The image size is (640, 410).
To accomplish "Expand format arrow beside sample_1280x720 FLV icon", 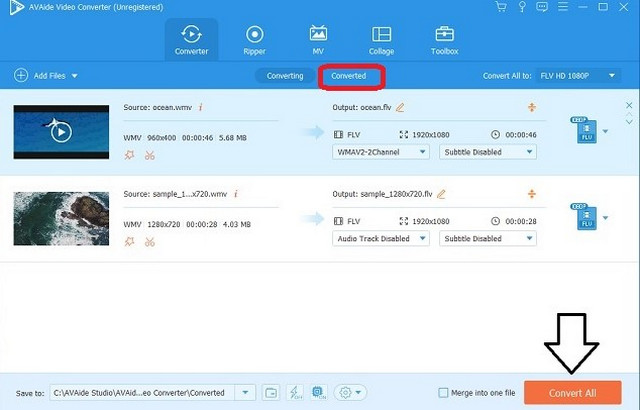I will tap(606, 218).
